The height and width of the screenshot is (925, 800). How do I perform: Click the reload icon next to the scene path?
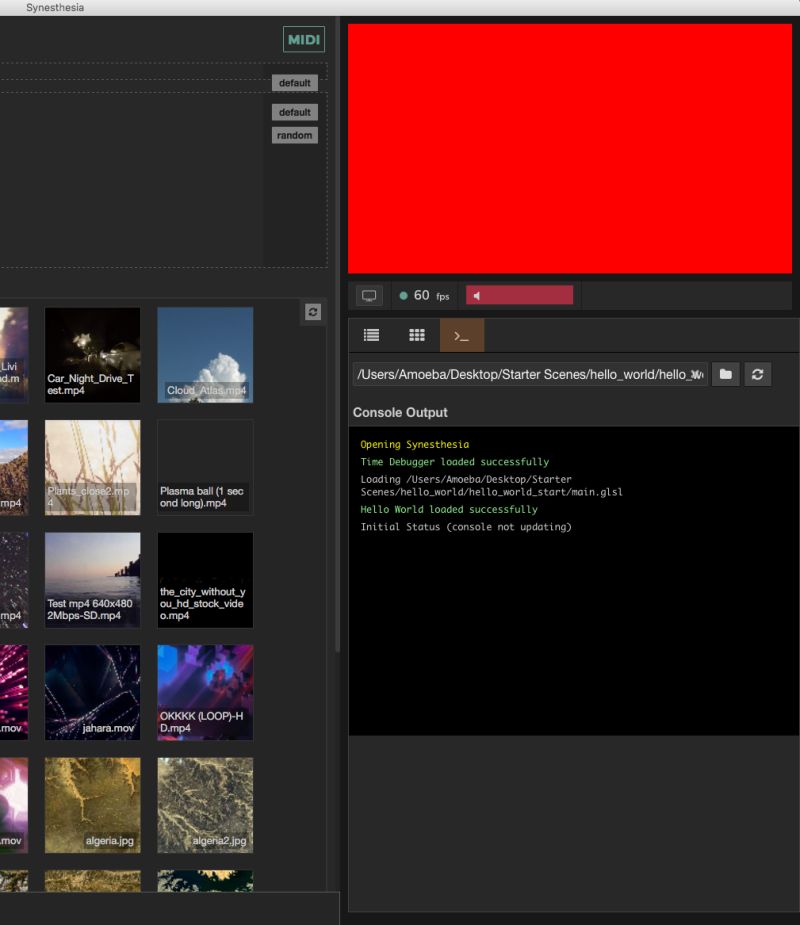757,374
